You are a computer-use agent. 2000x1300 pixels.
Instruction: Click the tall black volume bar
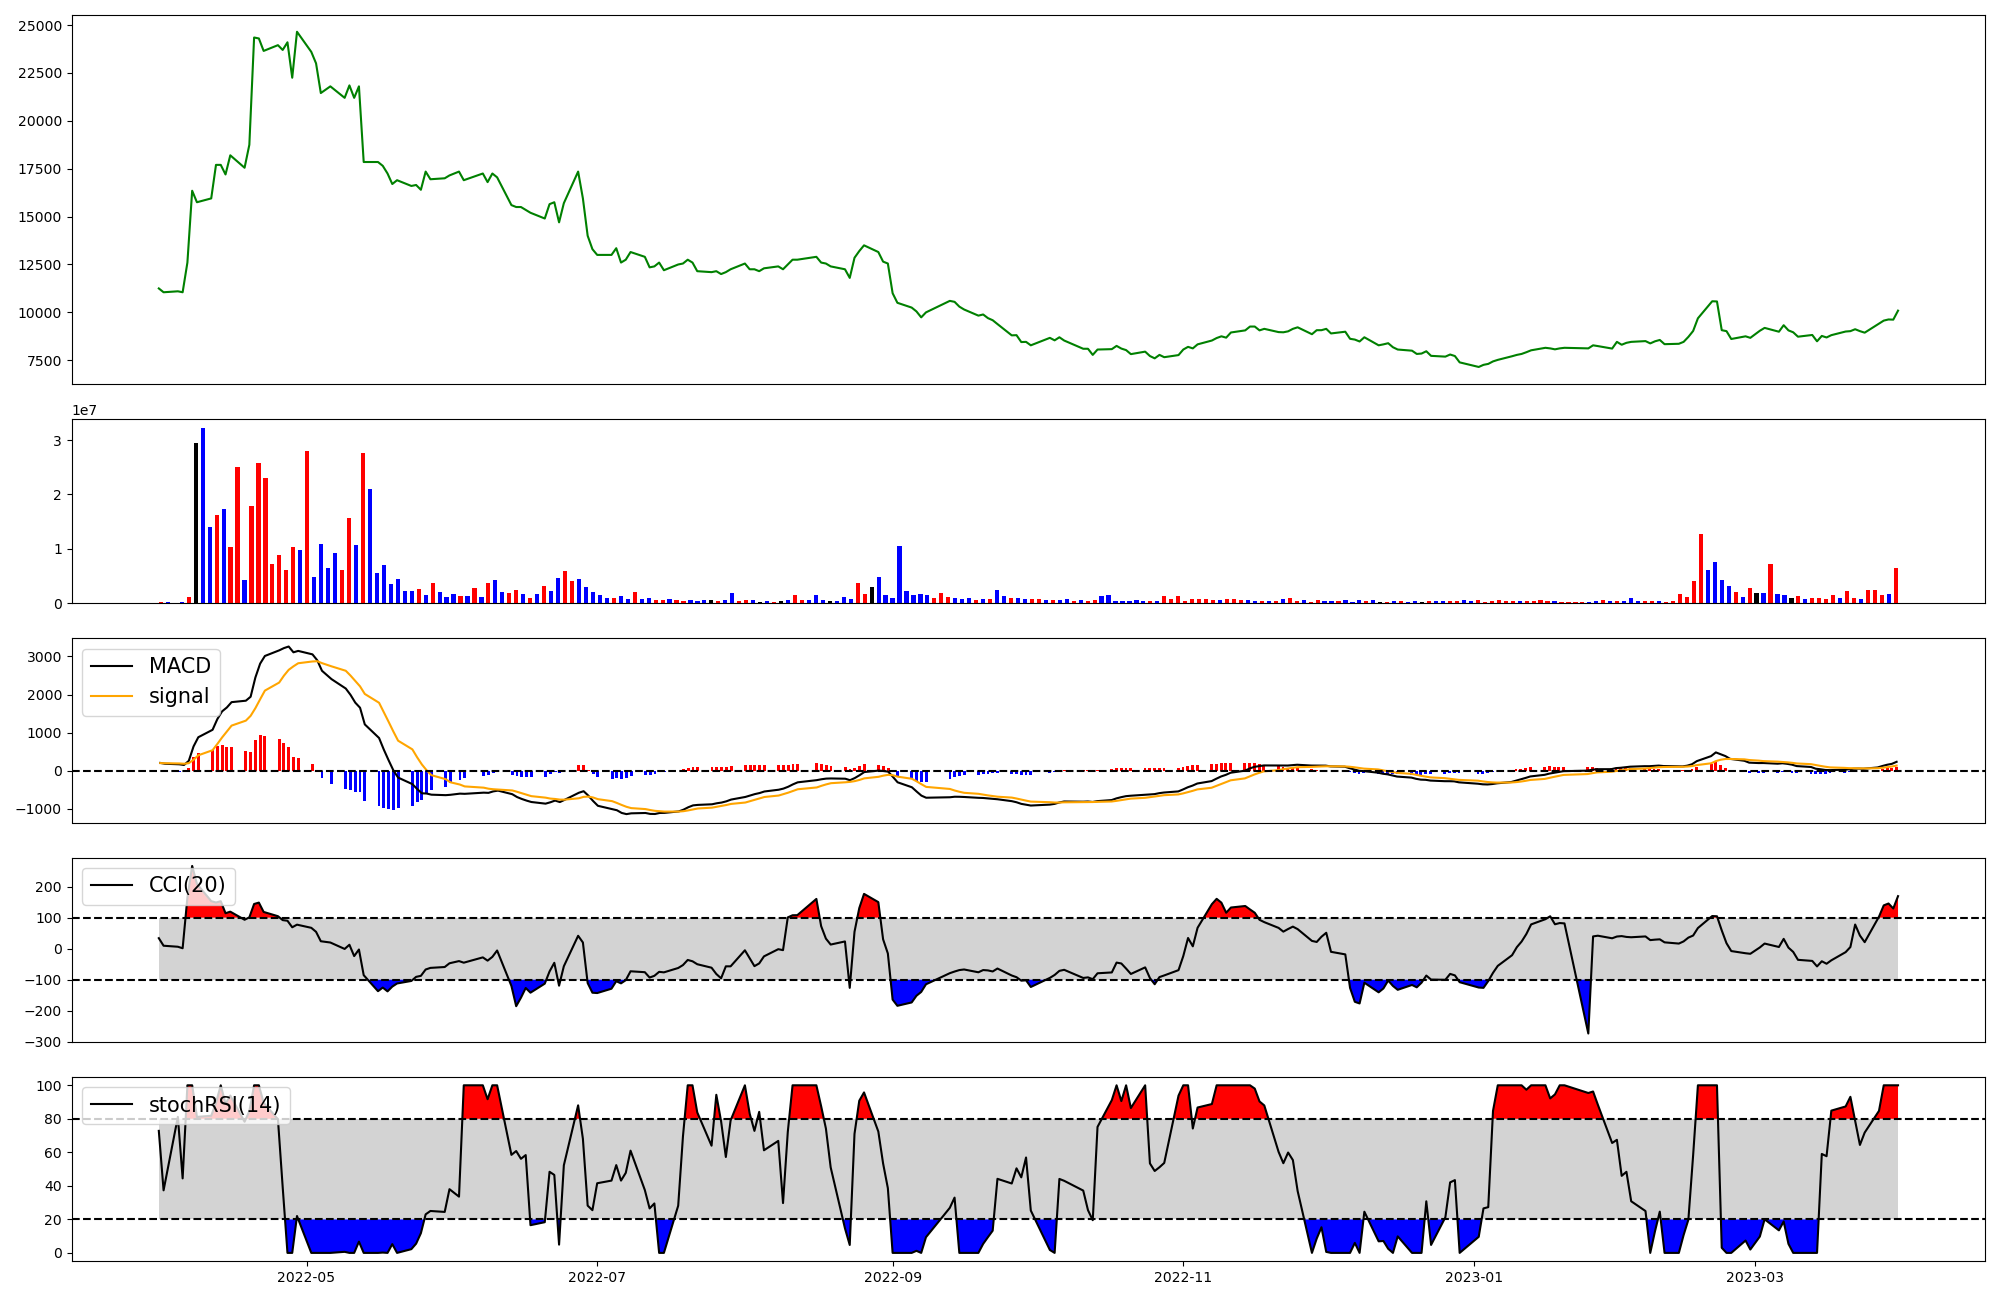click(x=196, y=522)
